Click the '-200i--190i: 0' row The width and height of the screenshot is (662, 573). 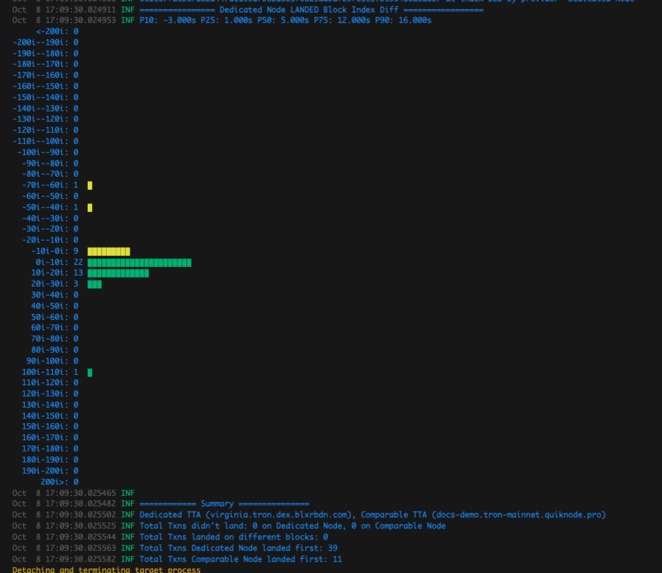45,42
